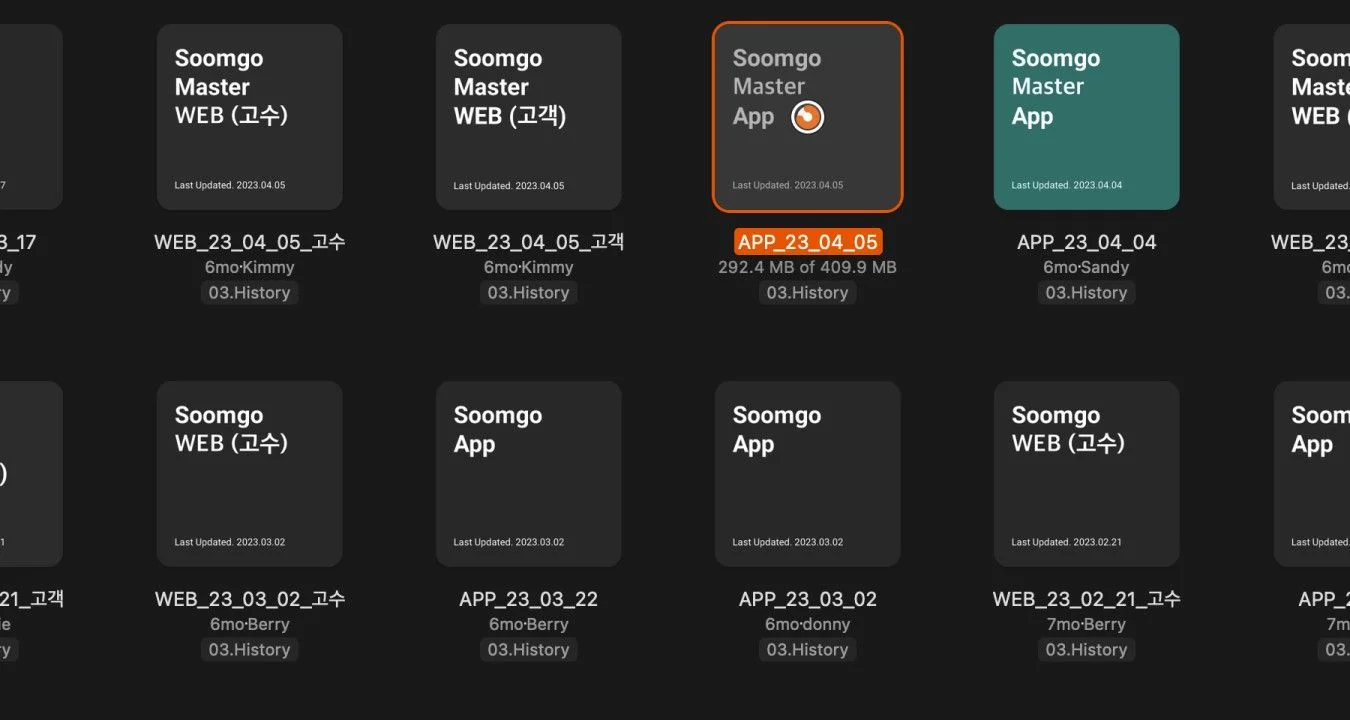Select the WEB_23_04_05_고객 document thumbnail
This screenshot has height=720, width=1350.
click(528, 117)
